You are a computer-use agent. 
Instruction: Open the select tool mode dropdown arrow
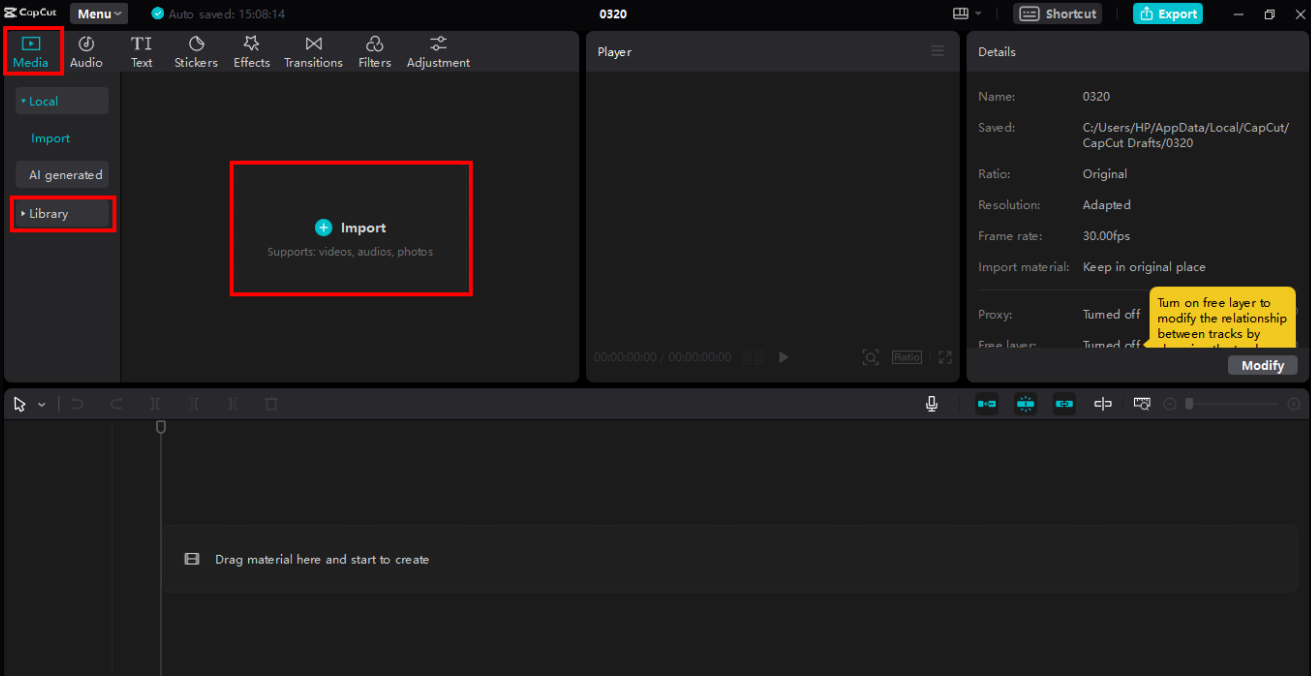click(42, 404)
